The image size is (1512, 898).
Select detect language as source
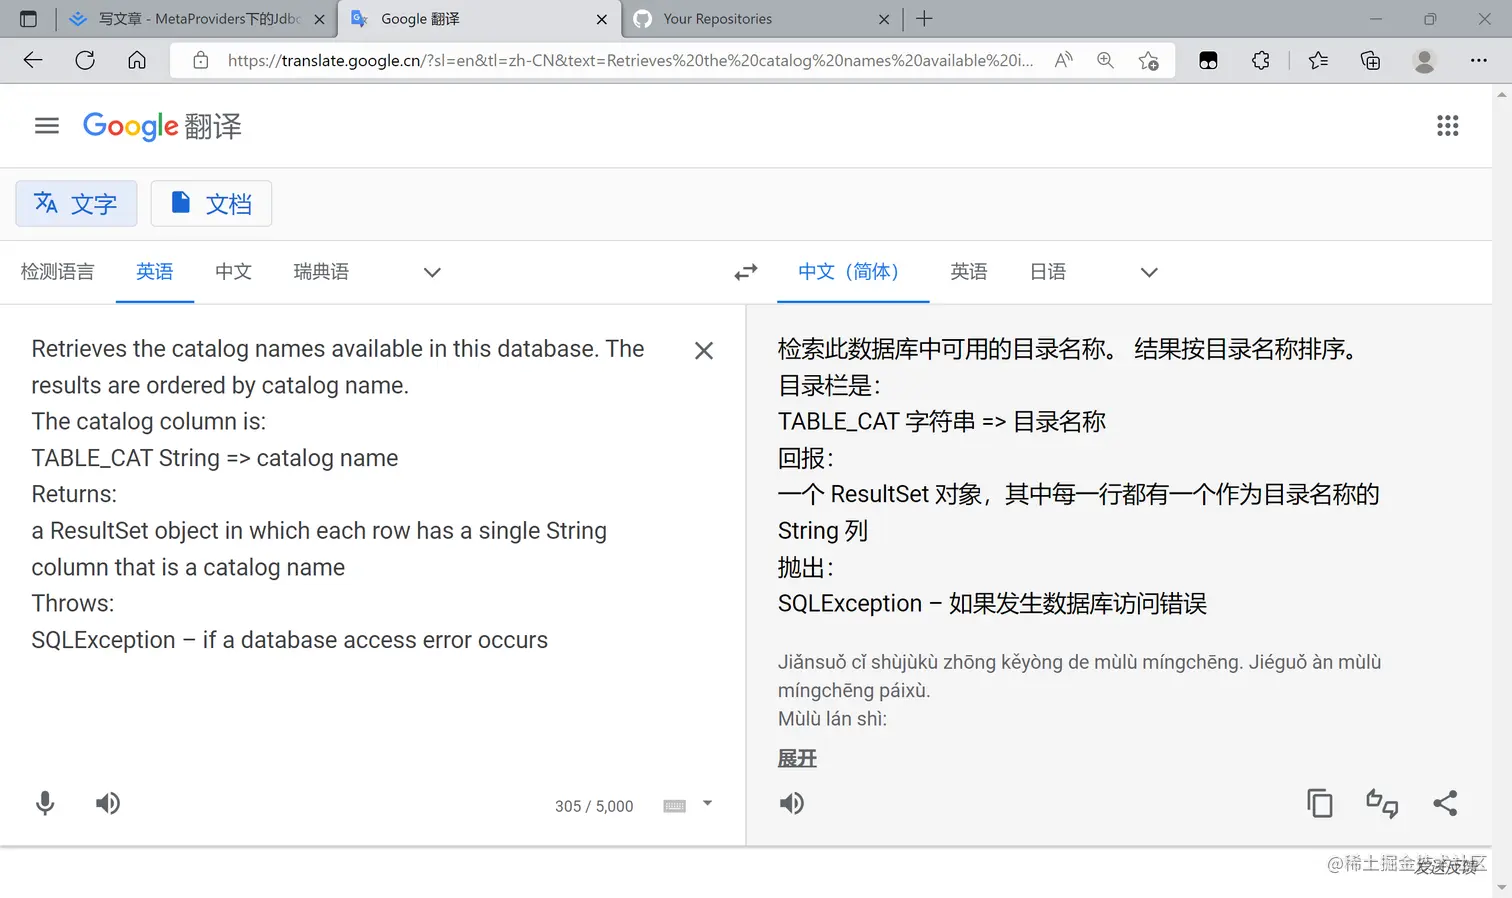pyautogui.click(x=58, y=272)
